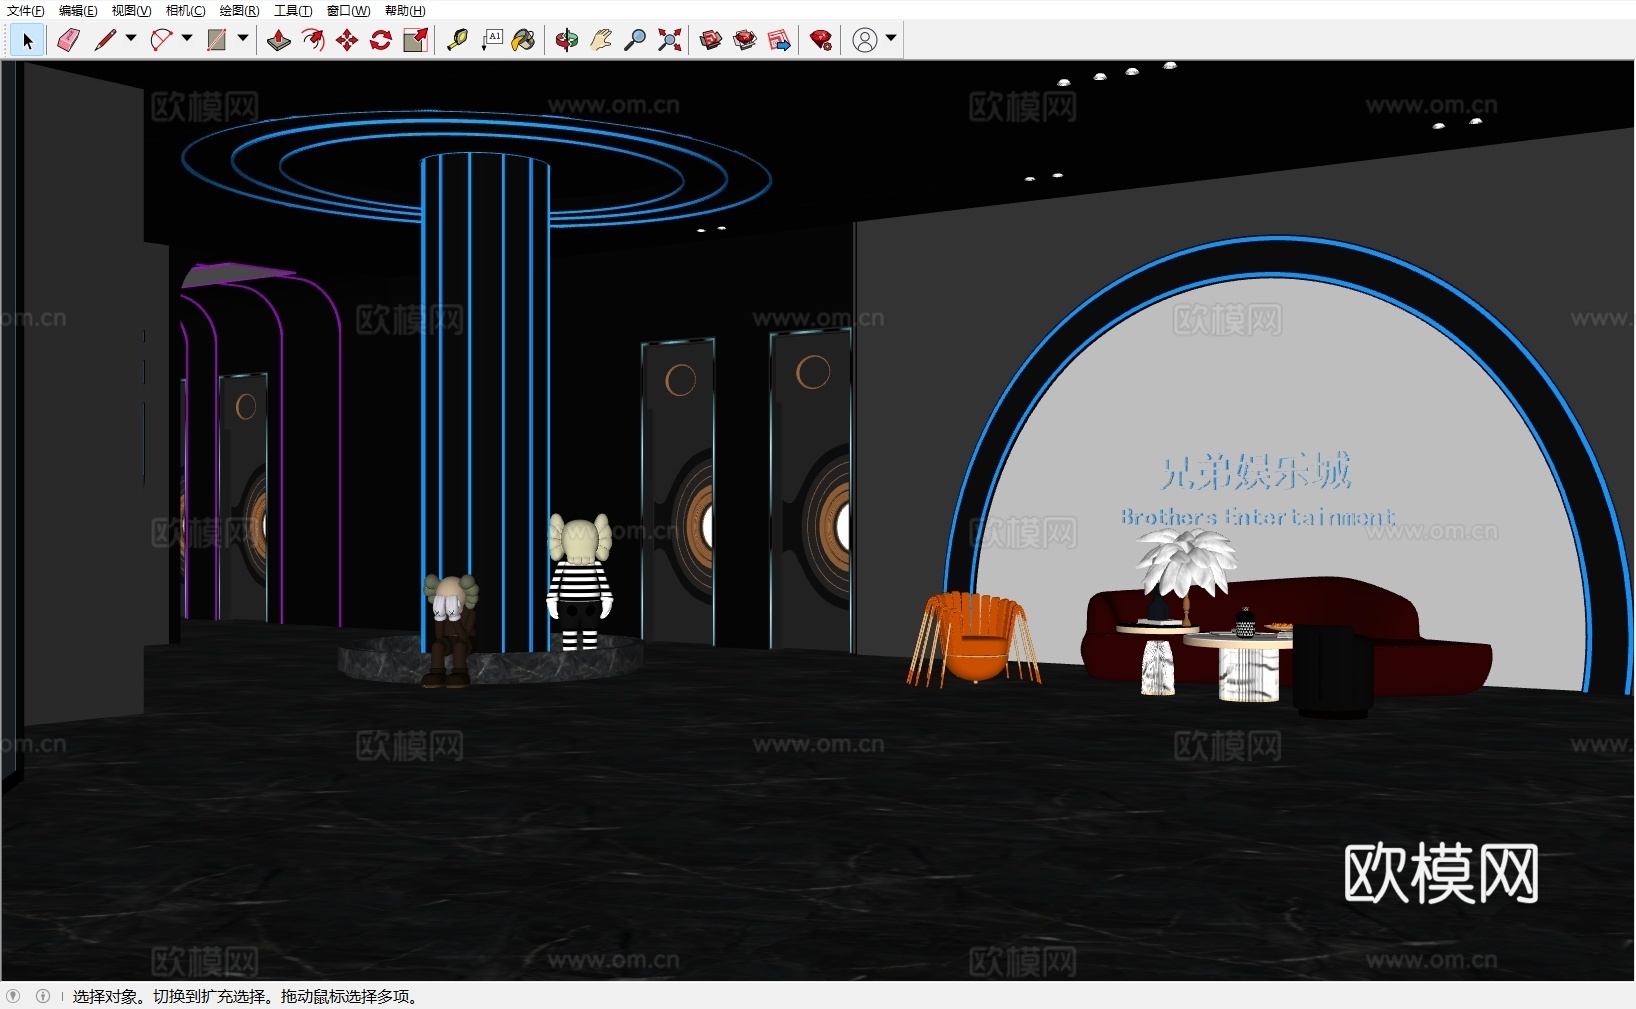Expand the Line tool dropdown arrow
This screenshot has height=1009, width=1636.
click(131, 39)
